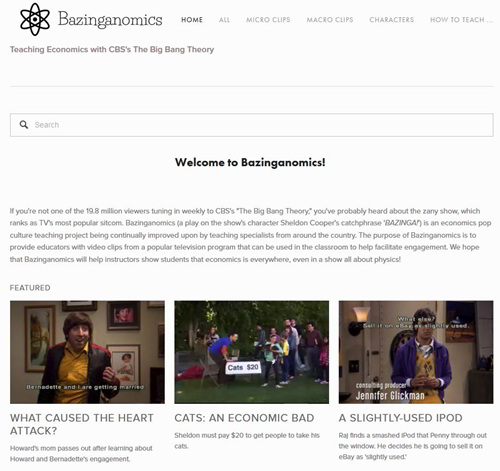Viewport: 500px width, 471px height.
Task: Open the Howard heart attack clip thumbnail
Action: [x=87, y=352]
